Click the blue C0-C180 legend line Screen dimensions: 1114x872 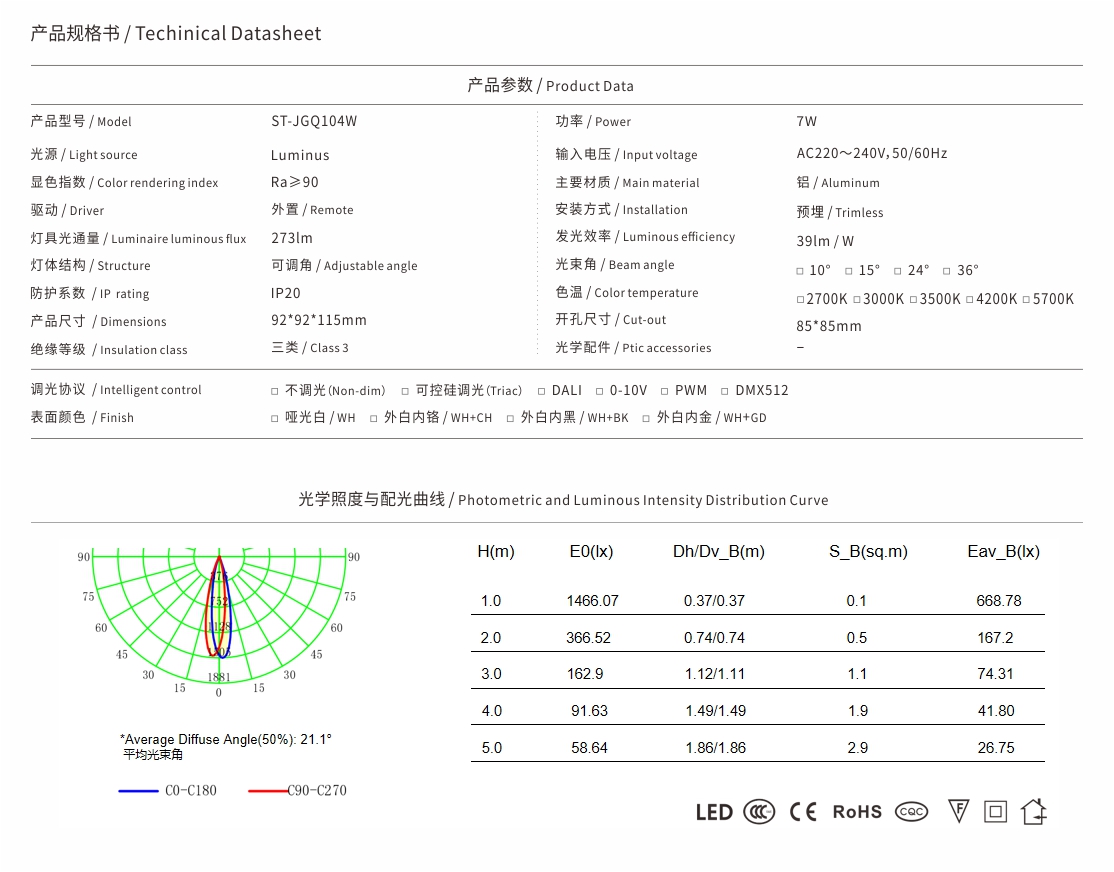pyautogui.click(x=138, y=791)
